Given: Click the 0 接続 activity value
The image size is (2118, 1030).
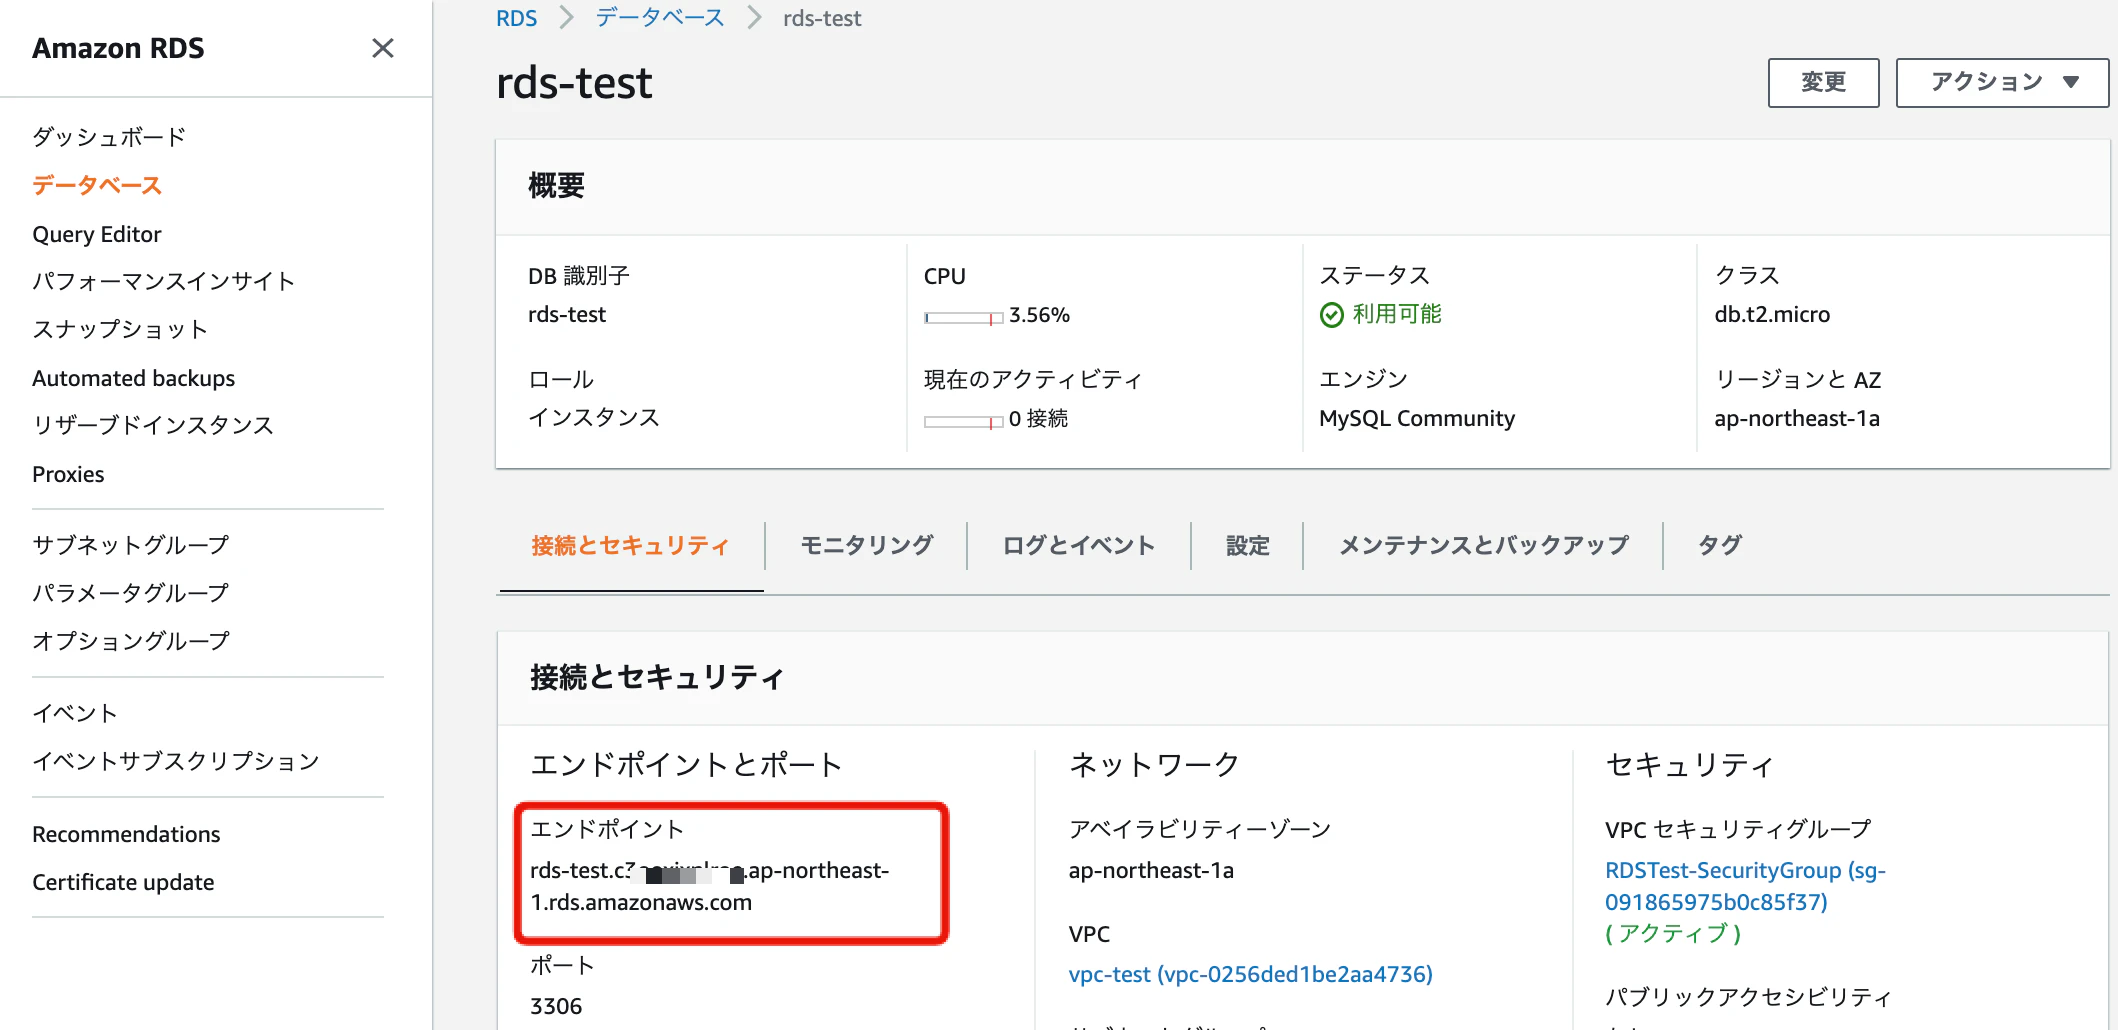Looking at the screenshot, I should tap(1038, 418).
